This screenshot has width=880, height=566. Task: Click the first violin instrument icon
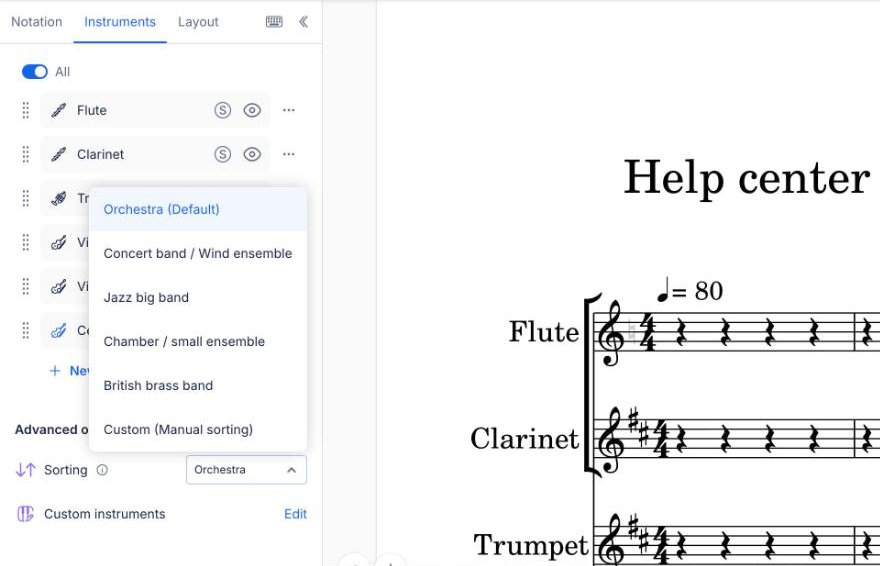click(58, 243)
